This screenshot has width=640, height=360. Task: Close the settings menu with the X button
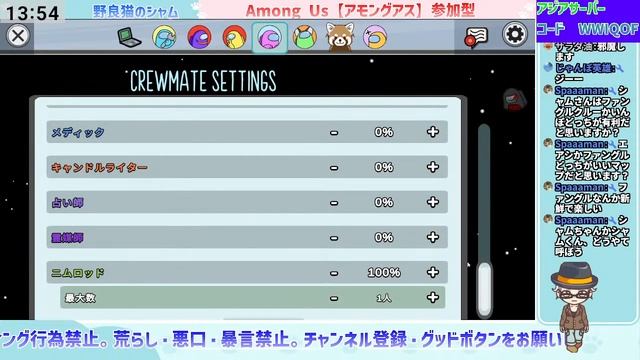point(18,36)
